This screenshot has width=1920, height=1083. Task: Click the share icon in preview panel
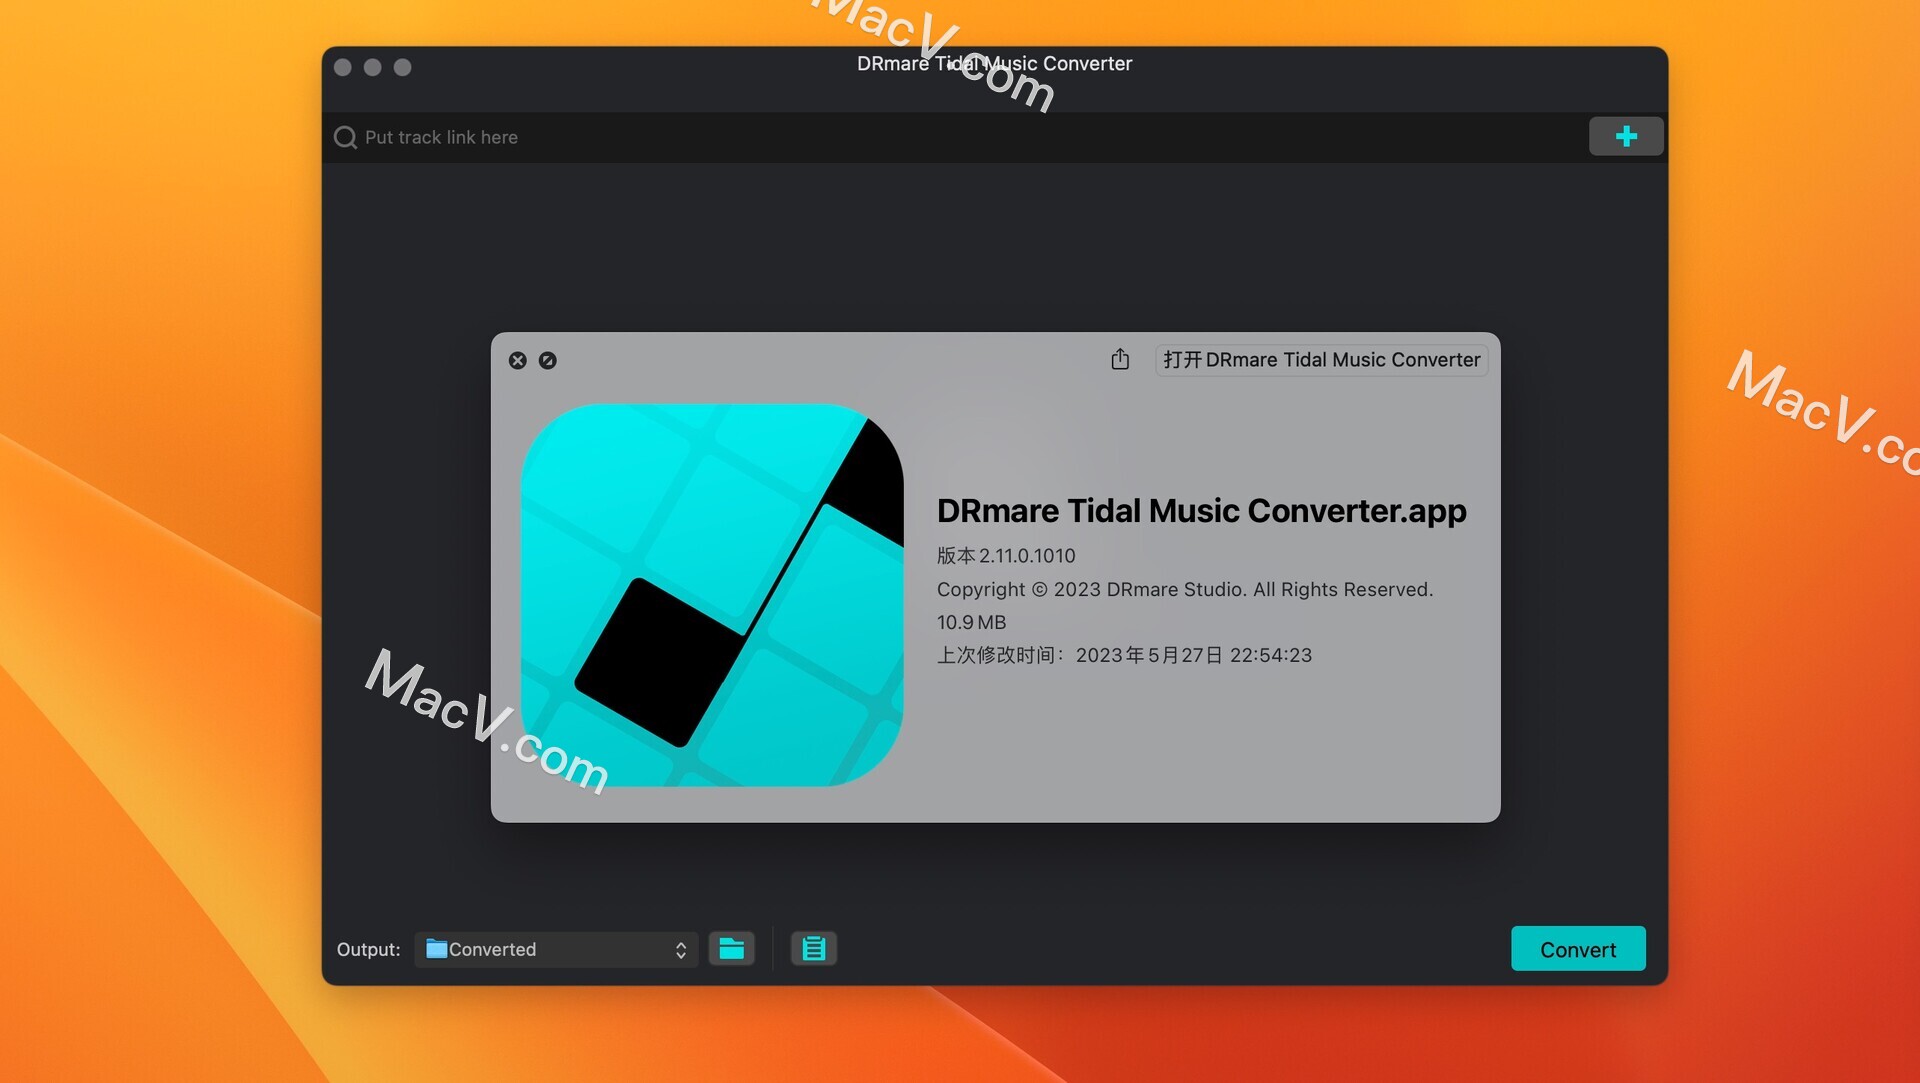coord(1120,359)
